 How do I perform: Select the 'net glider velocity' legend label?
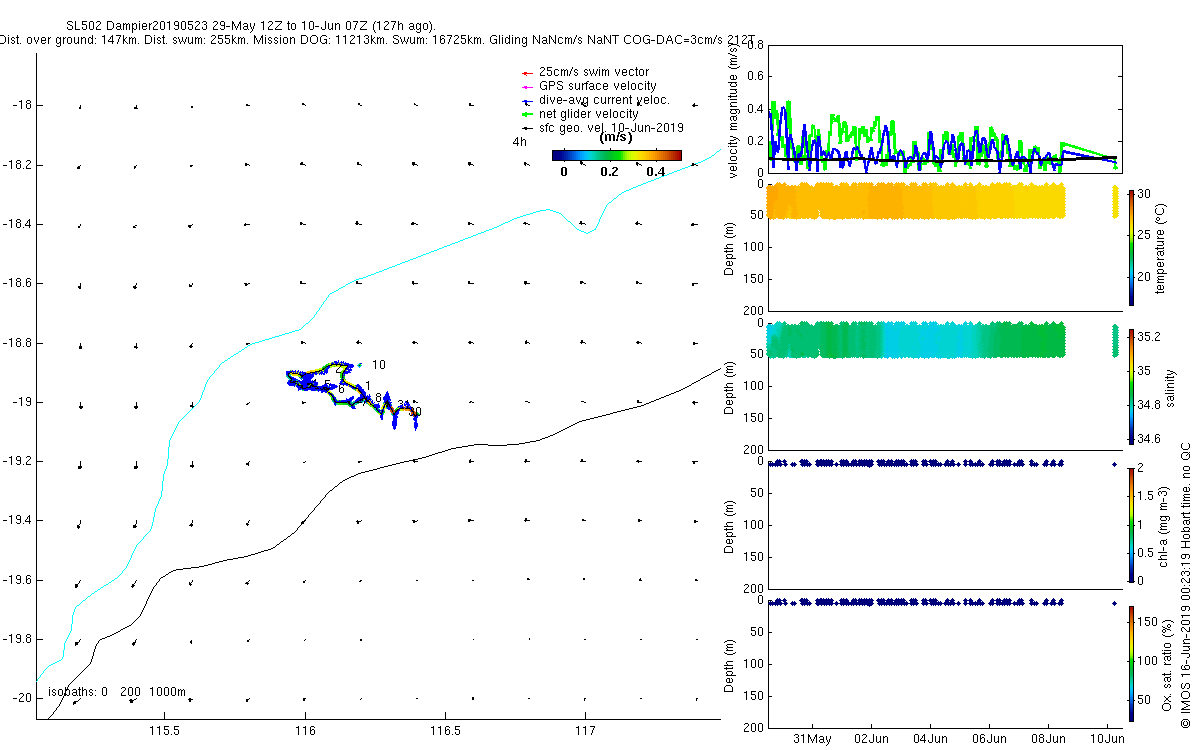(588, 114)
